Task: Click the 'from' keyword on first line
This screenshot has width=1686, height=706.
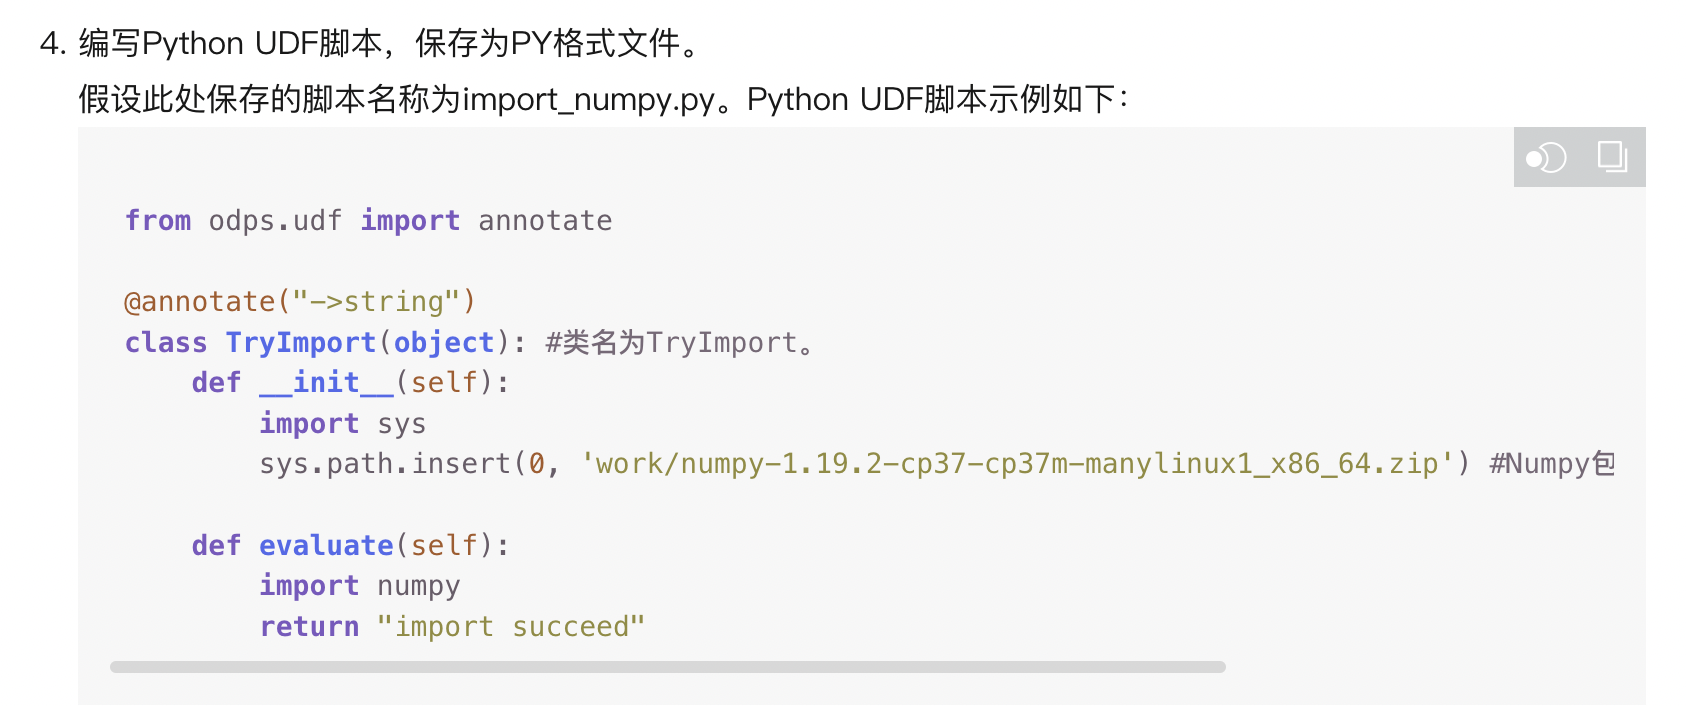Action: 157,221
